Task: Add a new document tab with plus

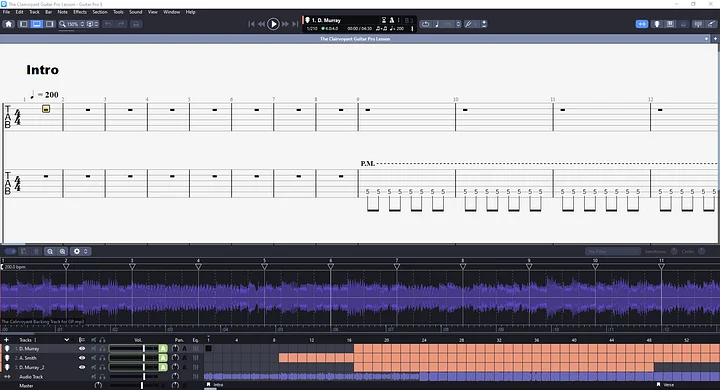Action: (x=715, y=39)
